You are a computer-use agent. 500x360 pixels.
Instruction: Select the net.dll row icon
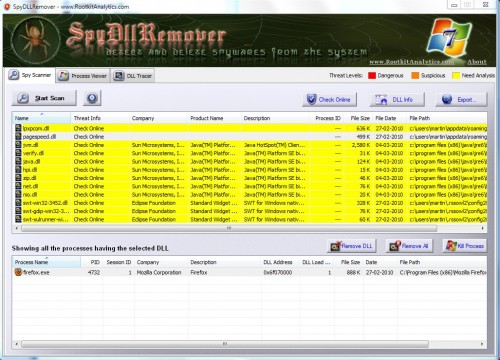click(18, 186)
